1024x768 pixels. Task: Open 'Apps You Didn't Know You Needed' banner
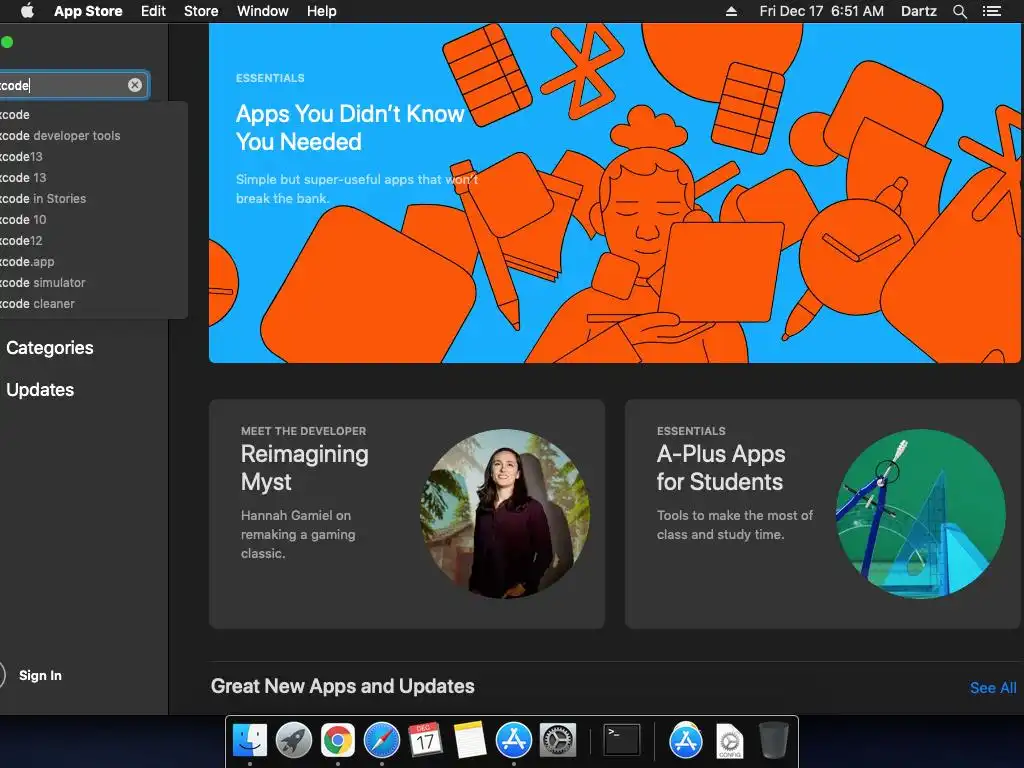point(615,193)
